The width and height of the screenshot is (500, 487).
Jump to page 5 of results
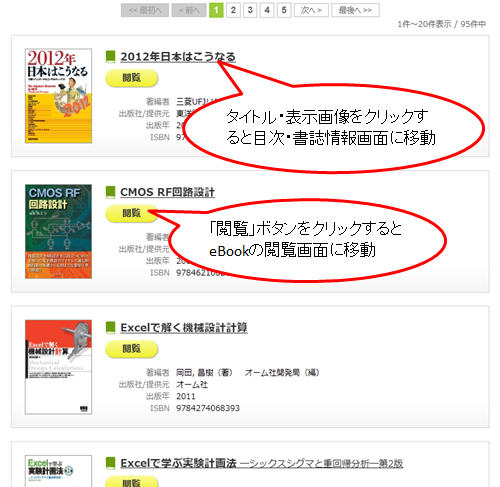tap(284, 10)
